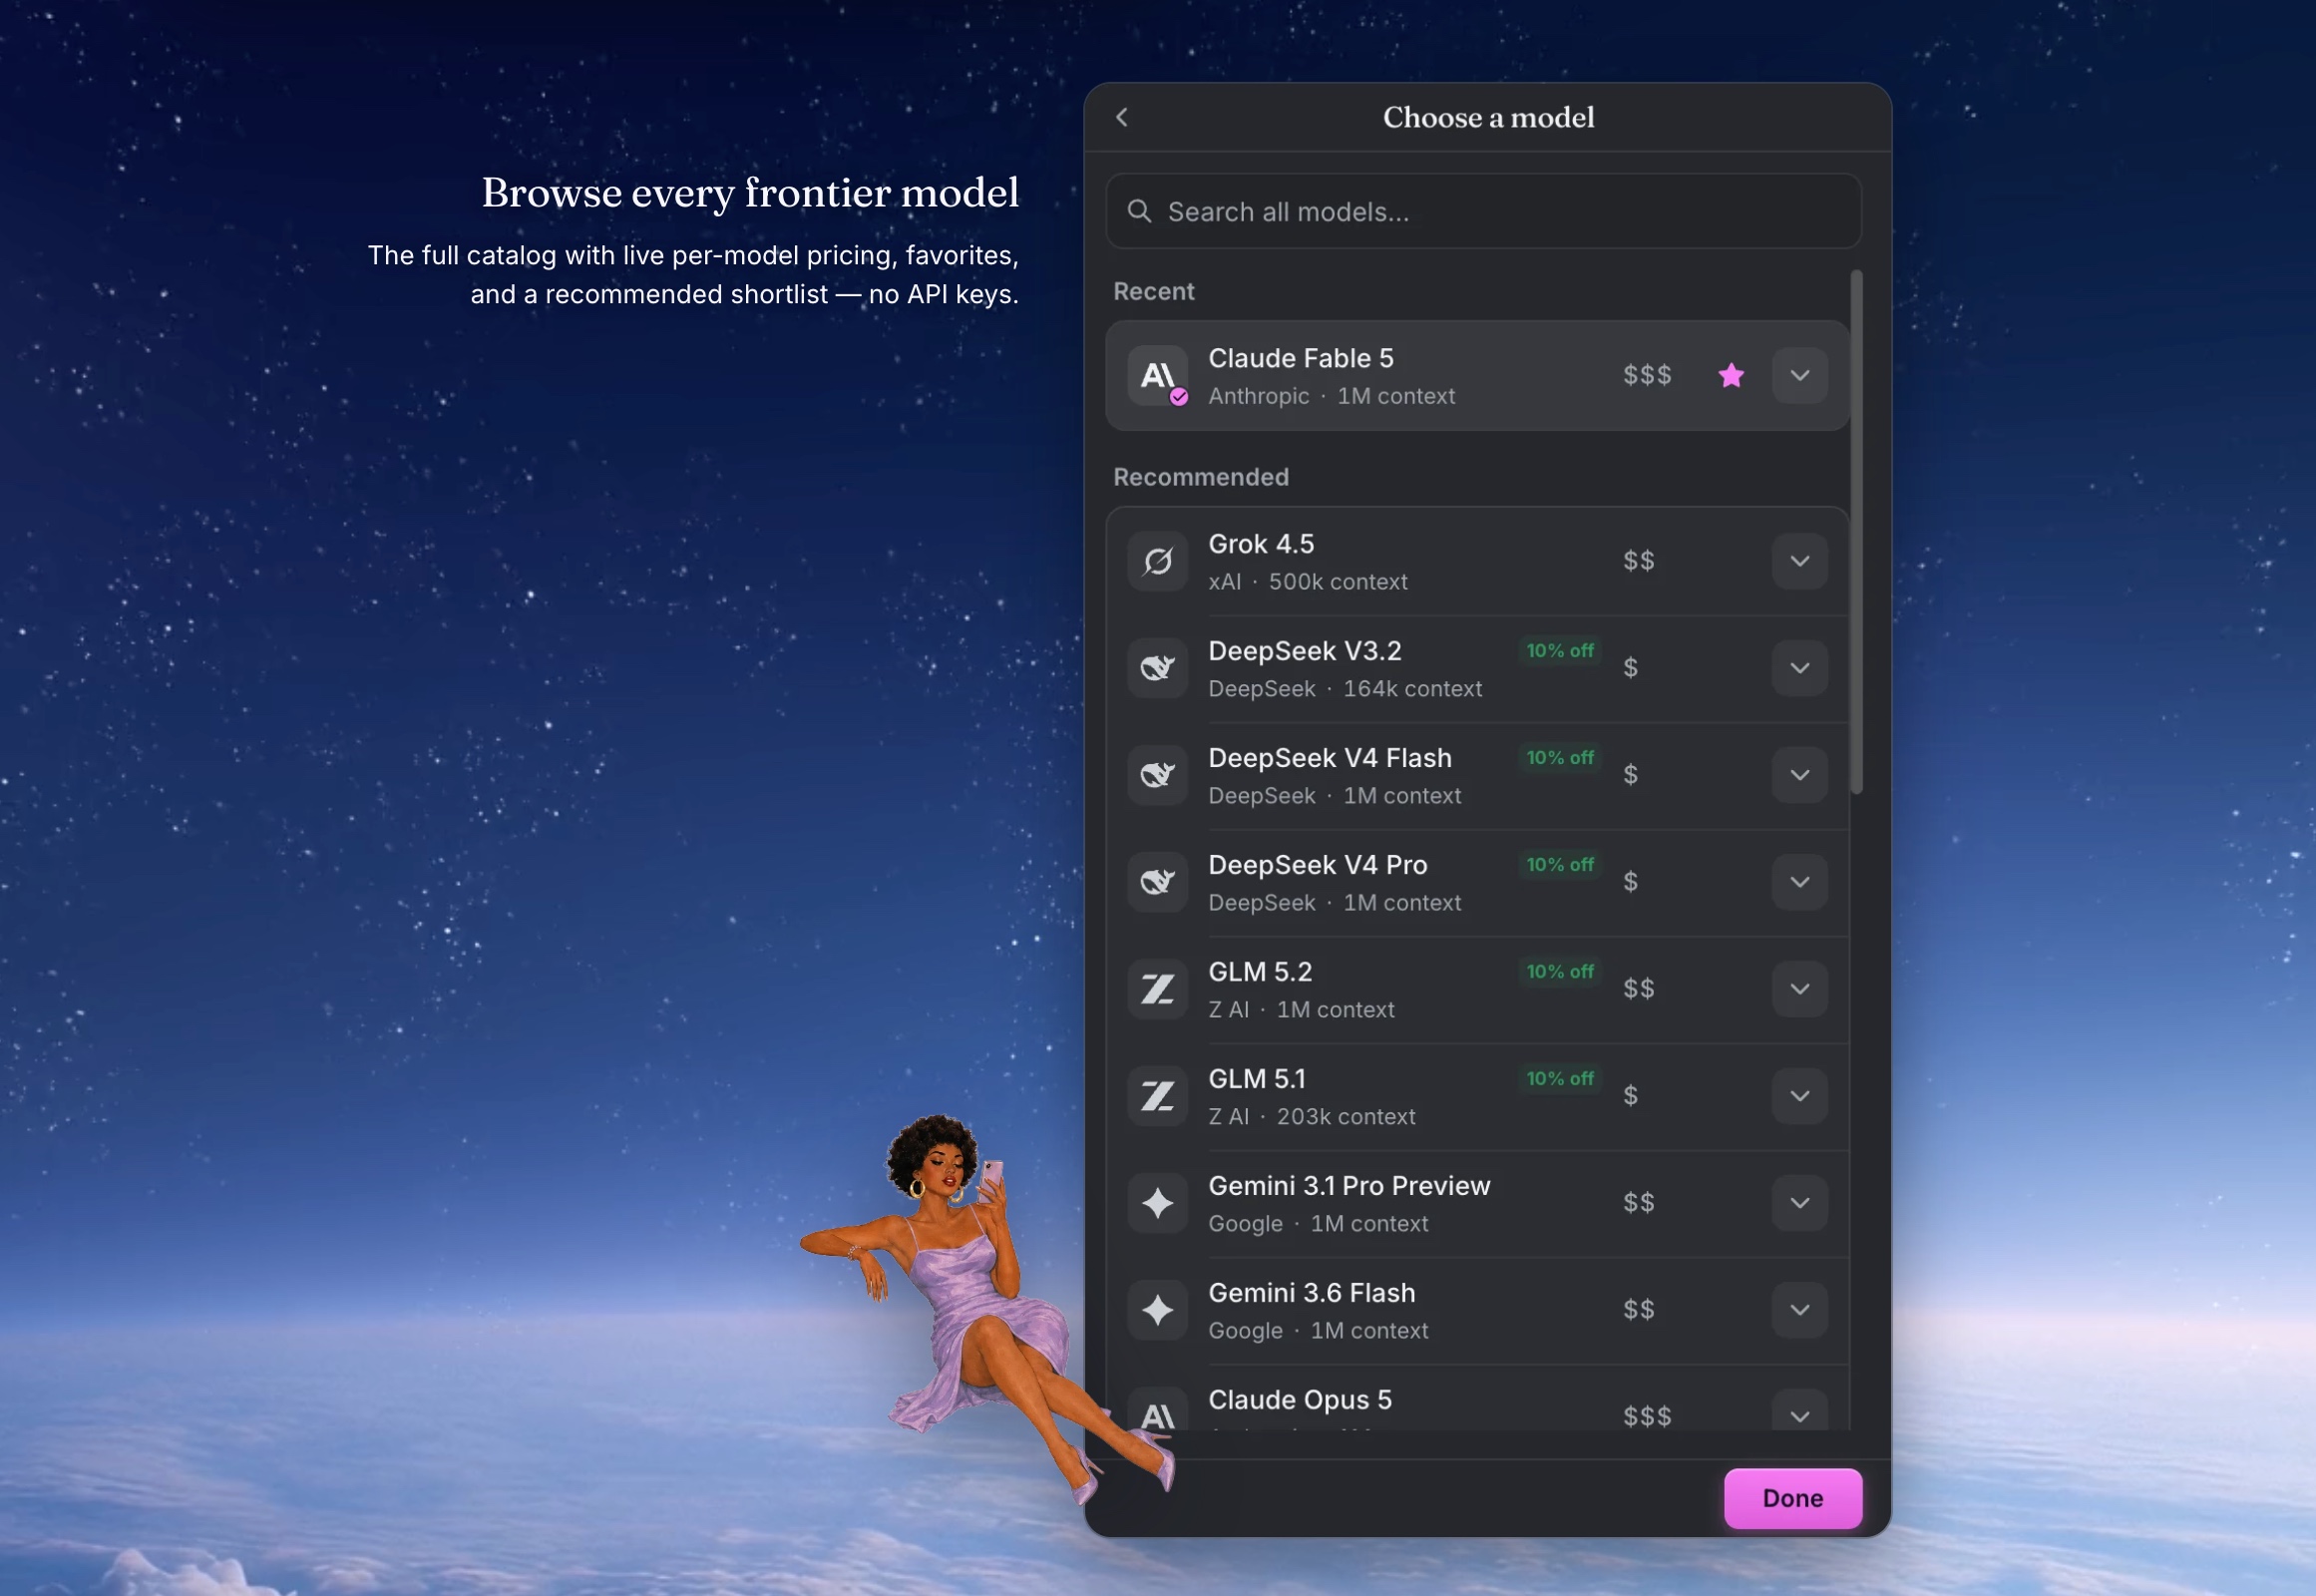Image resolution: width=2316 pixels, height=1596 pixels.
Task: Click the Z logo beside GLM 5.2
Action: 1157,989
